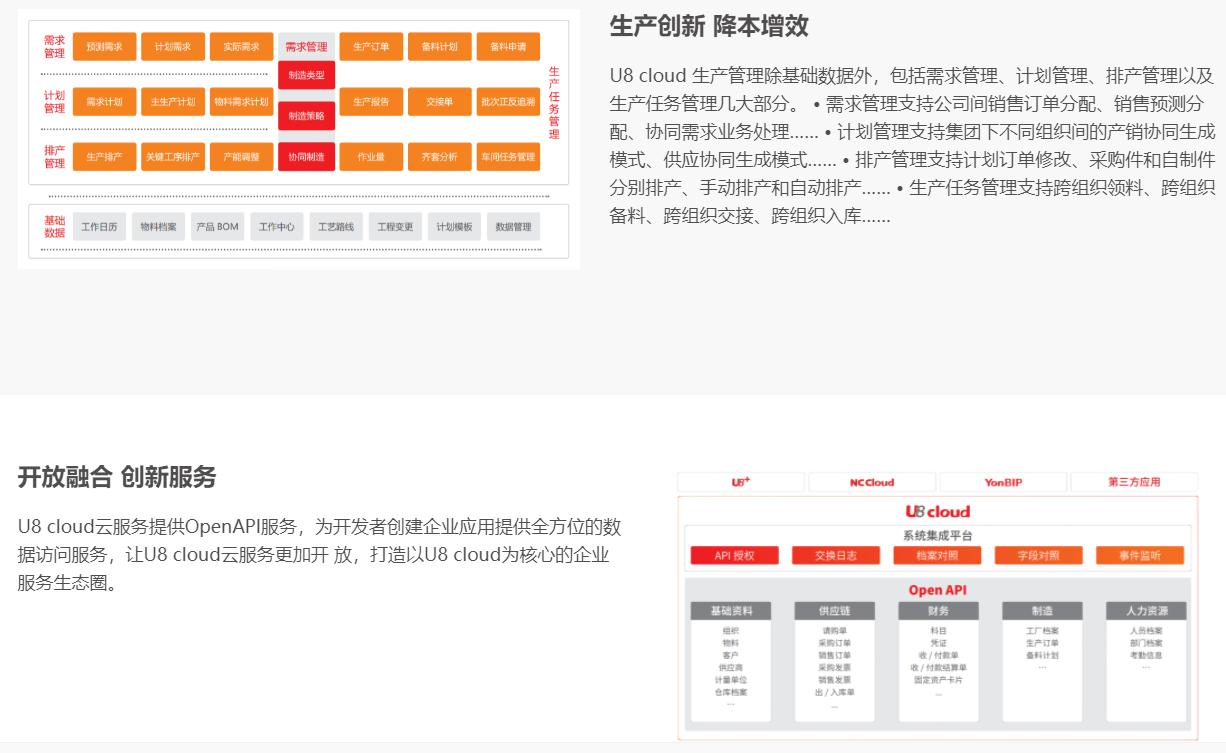Click the red 排产管理 label

[54, 157]
